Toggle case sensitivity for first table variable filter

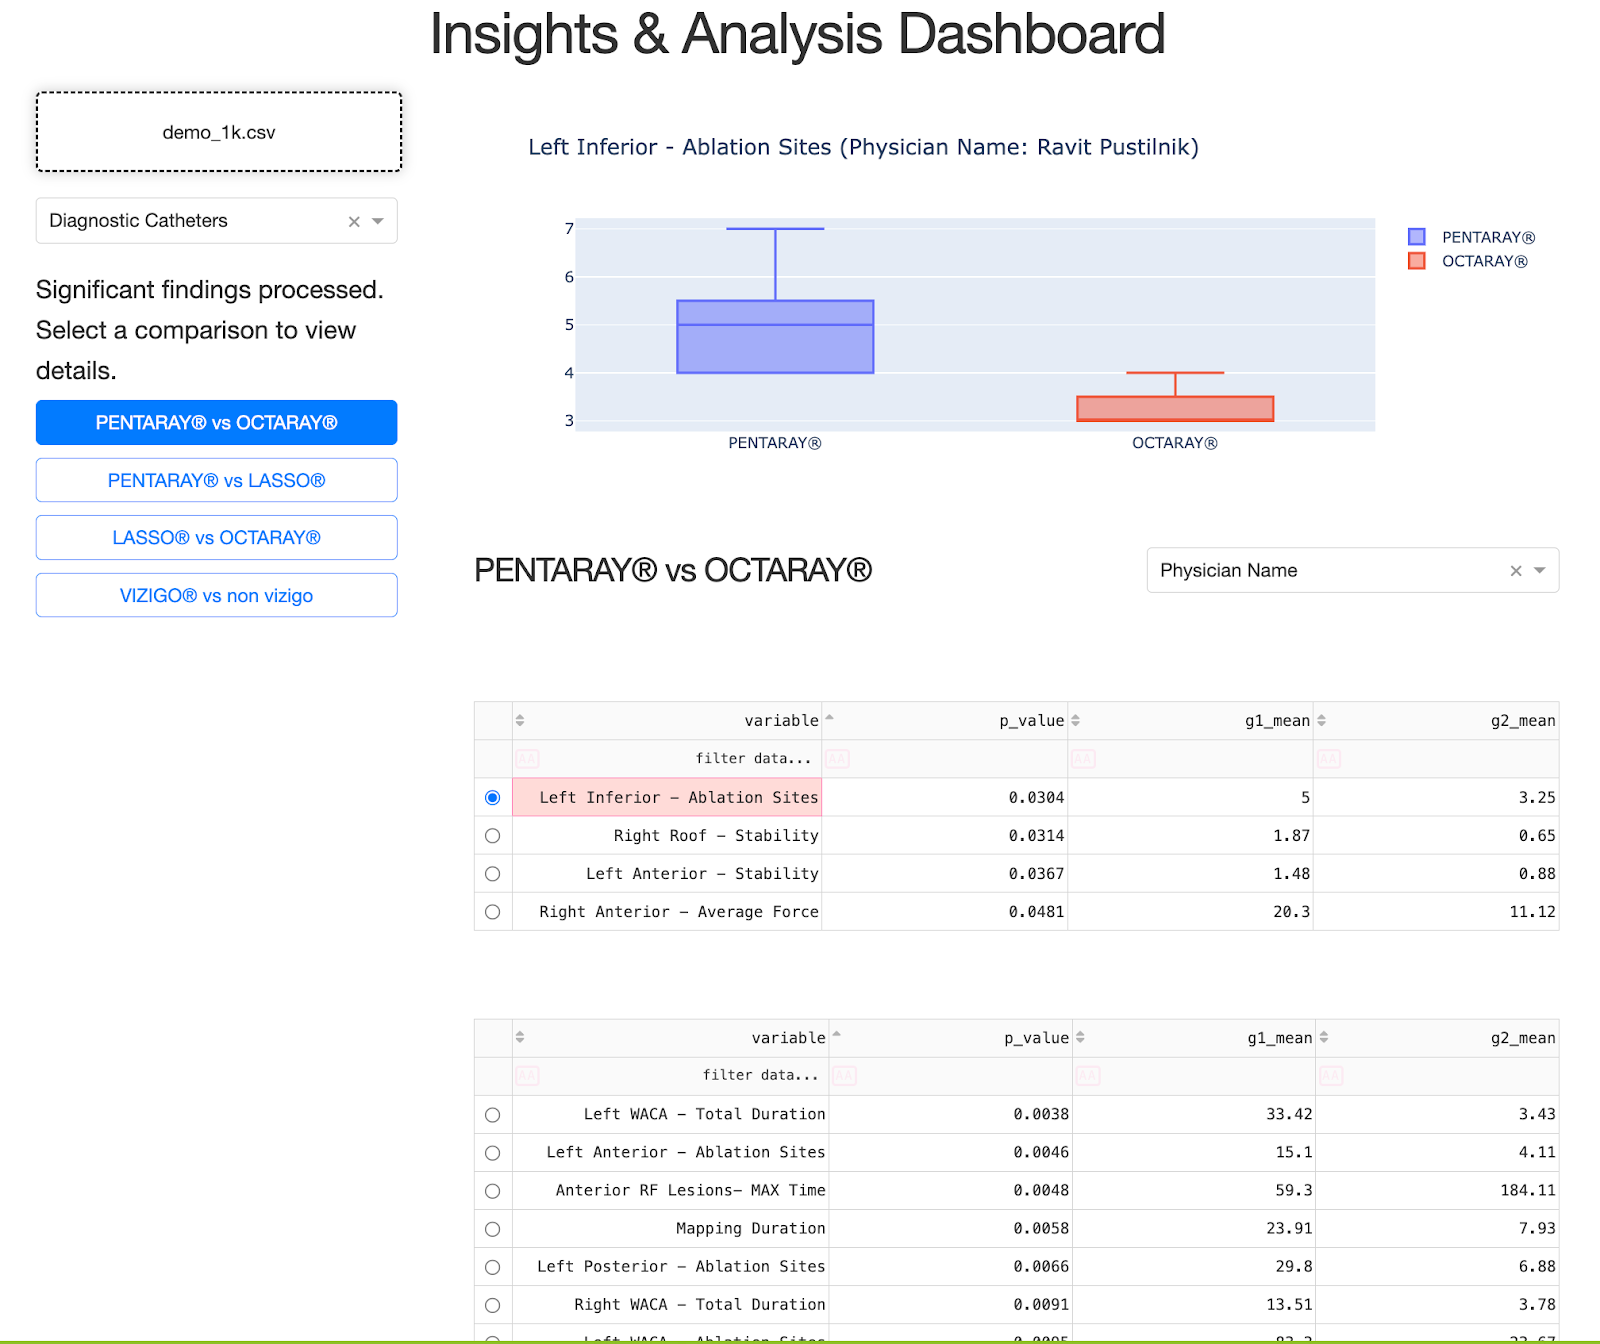click(x=527, y=759)
